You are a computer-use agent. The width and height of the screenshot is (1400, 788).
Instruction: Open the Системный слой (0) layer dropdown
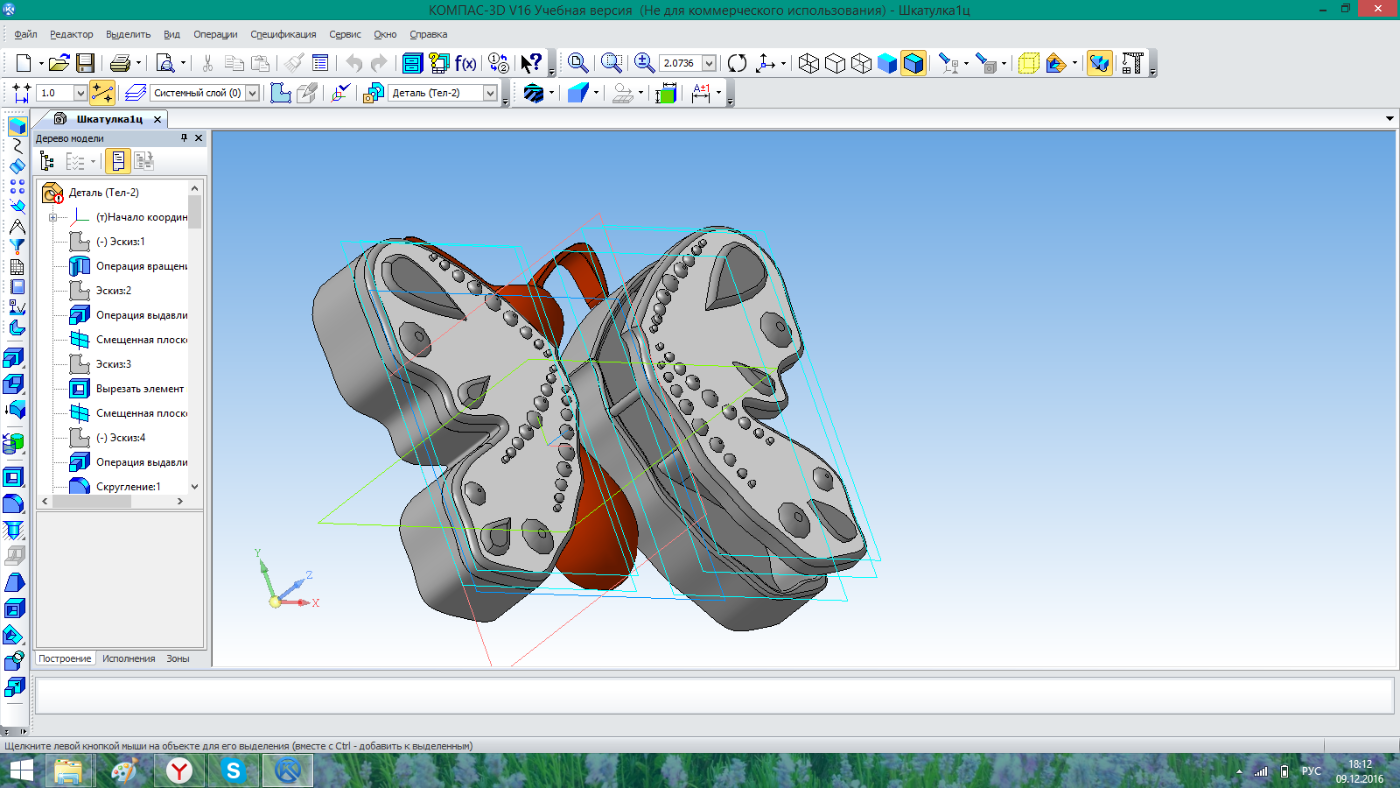point(252,93)
